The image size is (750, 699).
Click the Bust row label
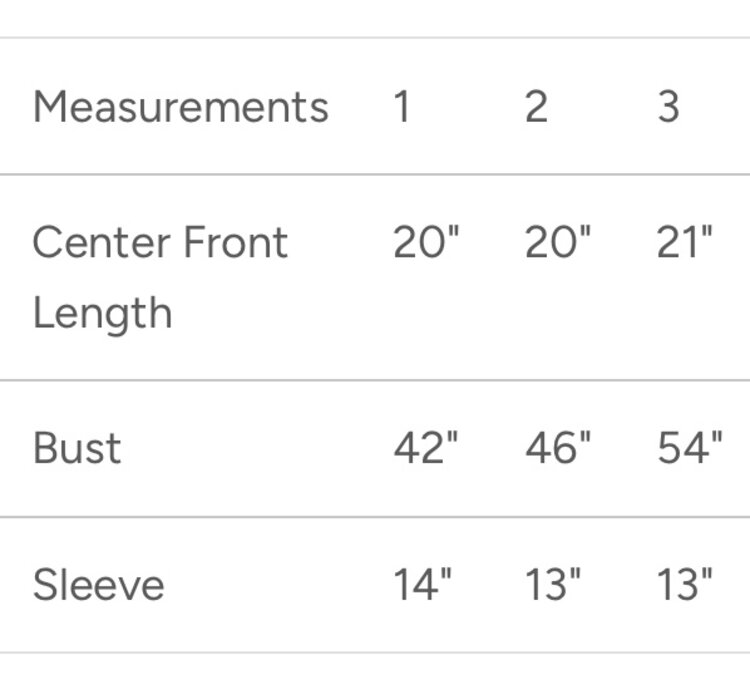click(x=77, y=448)
